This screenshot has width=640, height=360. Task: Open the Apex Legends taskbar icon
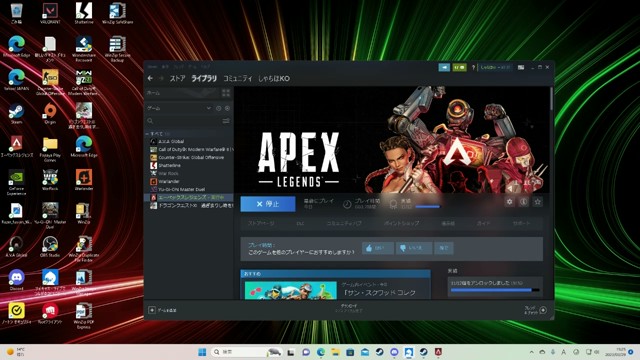[438, 352]
